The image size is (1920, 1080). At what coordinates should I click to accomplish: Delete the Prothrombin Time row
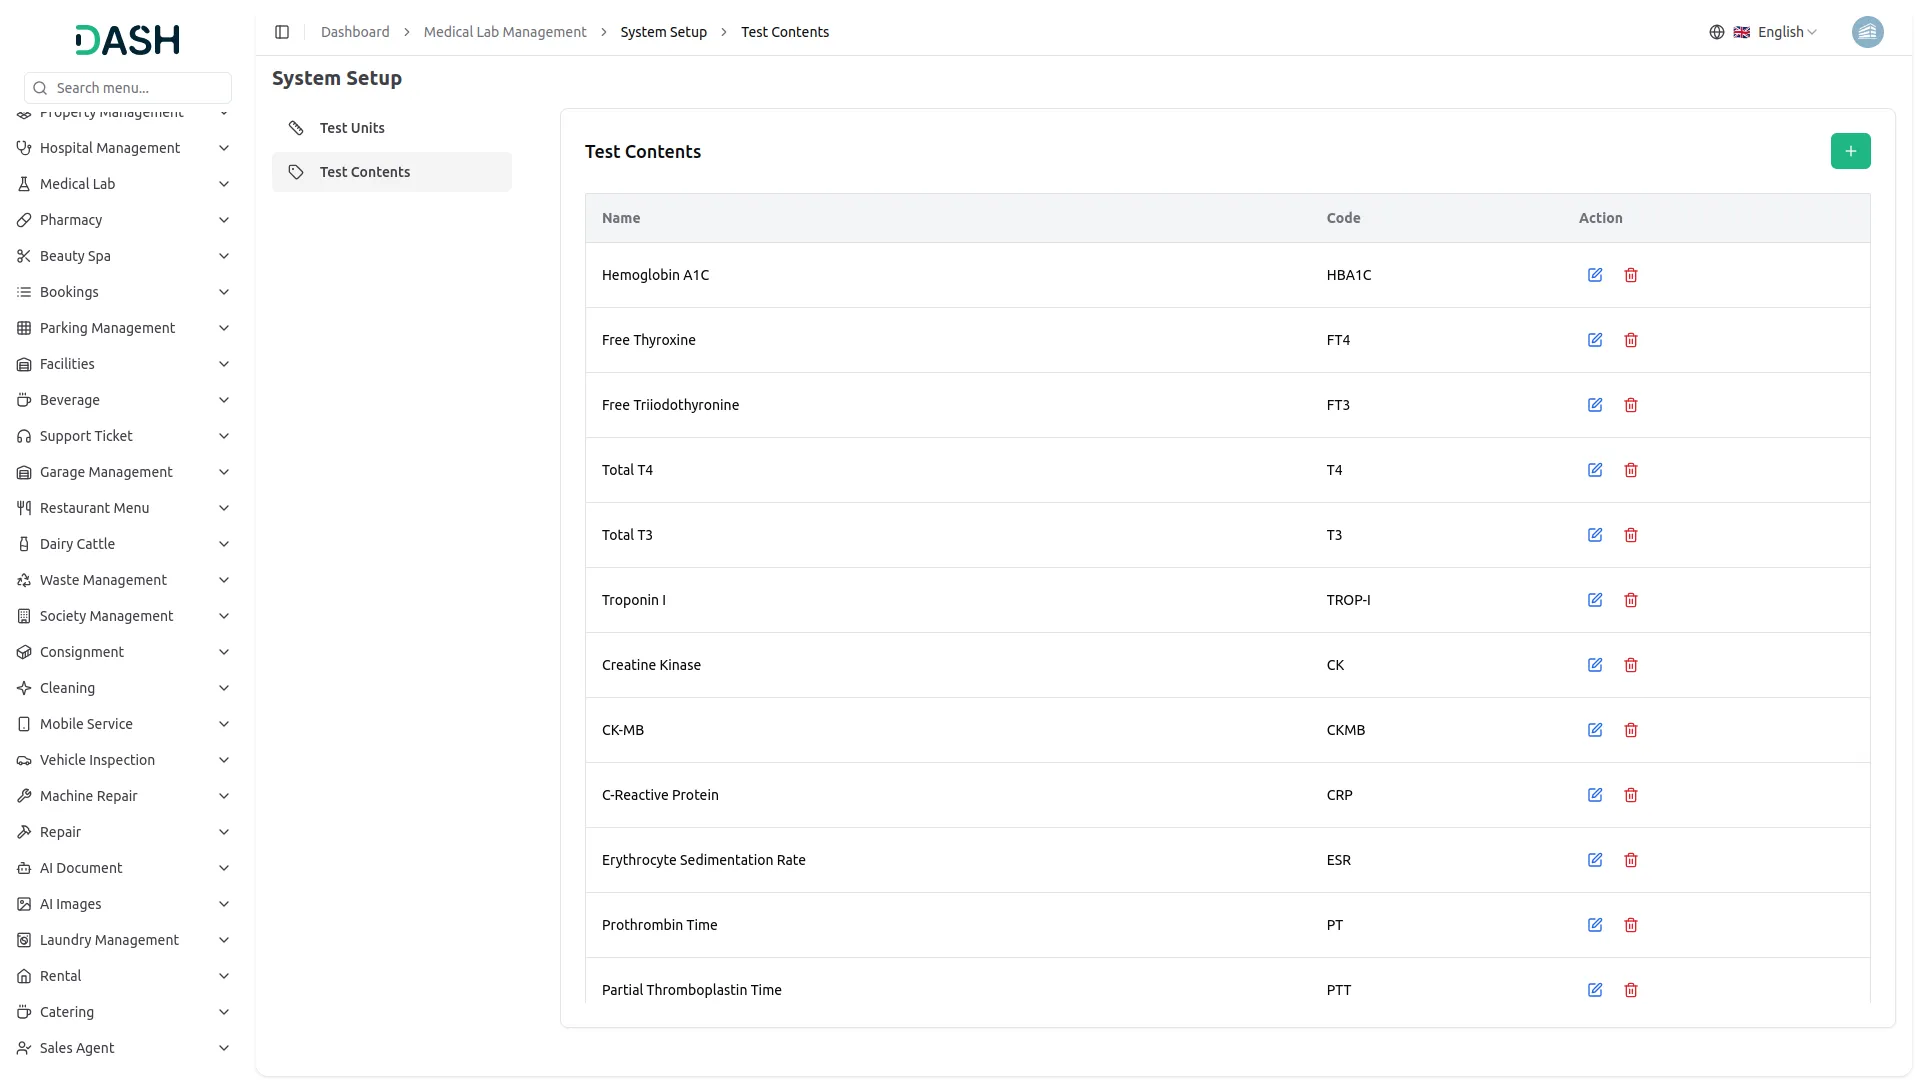click(1631, 925)
